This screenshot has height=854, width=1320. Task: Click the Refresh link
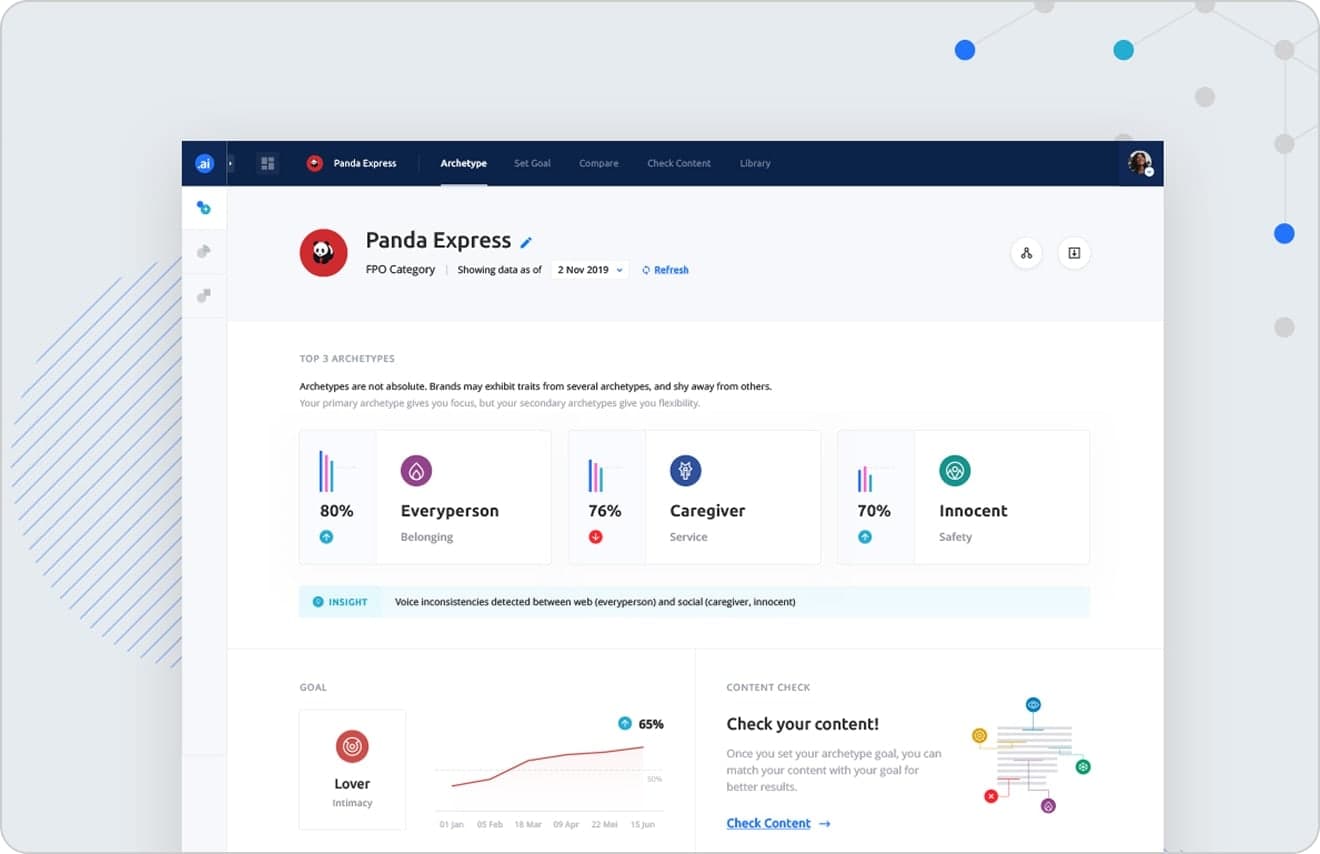pyautogui.click(x=666, y=270)
